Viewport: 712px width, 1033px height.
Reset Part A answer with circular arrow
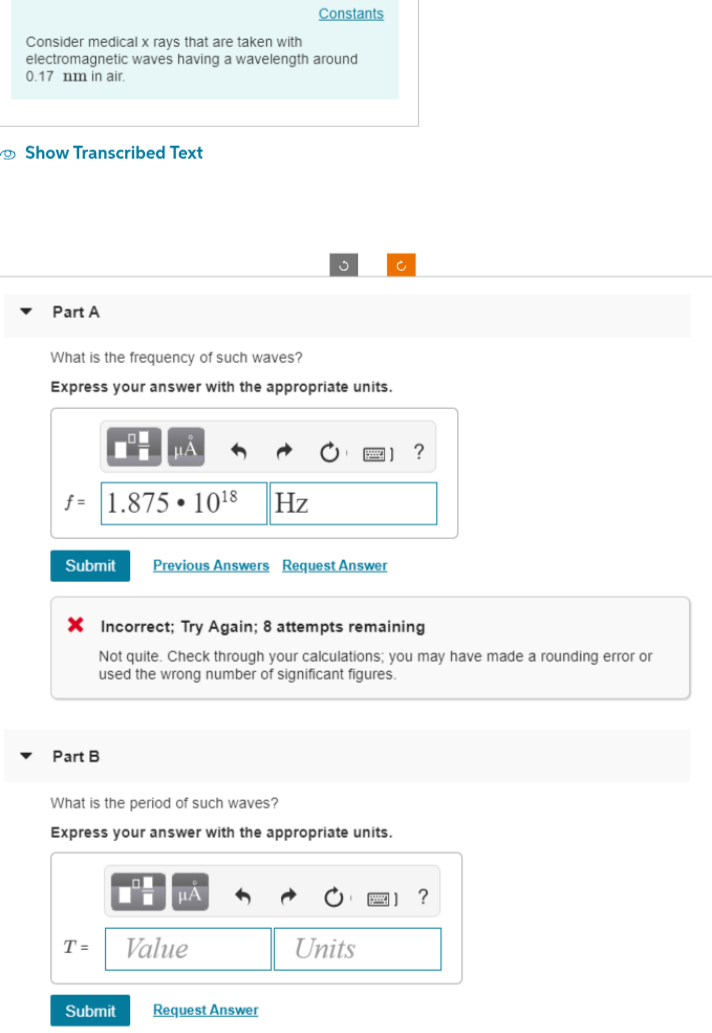point(331,451)
